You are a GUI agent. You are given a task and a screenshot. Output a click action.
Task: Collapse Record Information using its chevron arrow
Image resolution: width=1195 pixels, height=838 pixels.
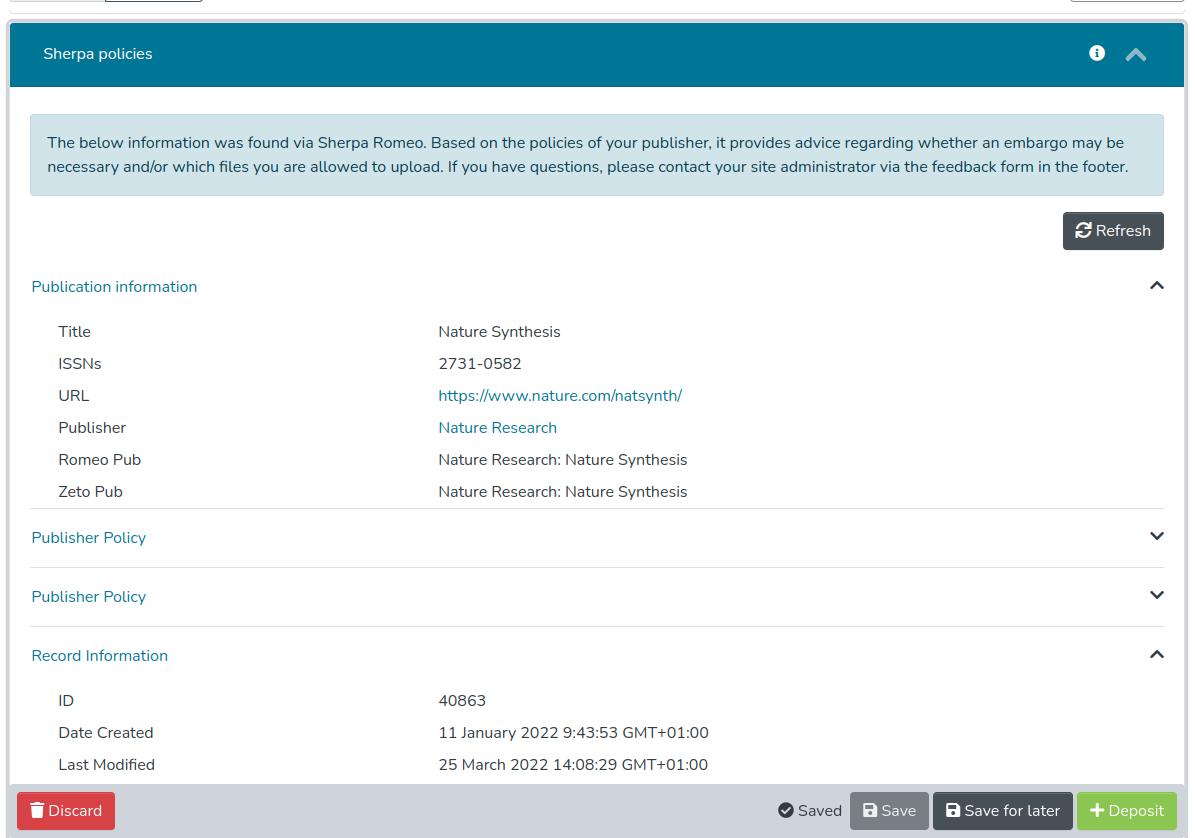click(1156, 655)
